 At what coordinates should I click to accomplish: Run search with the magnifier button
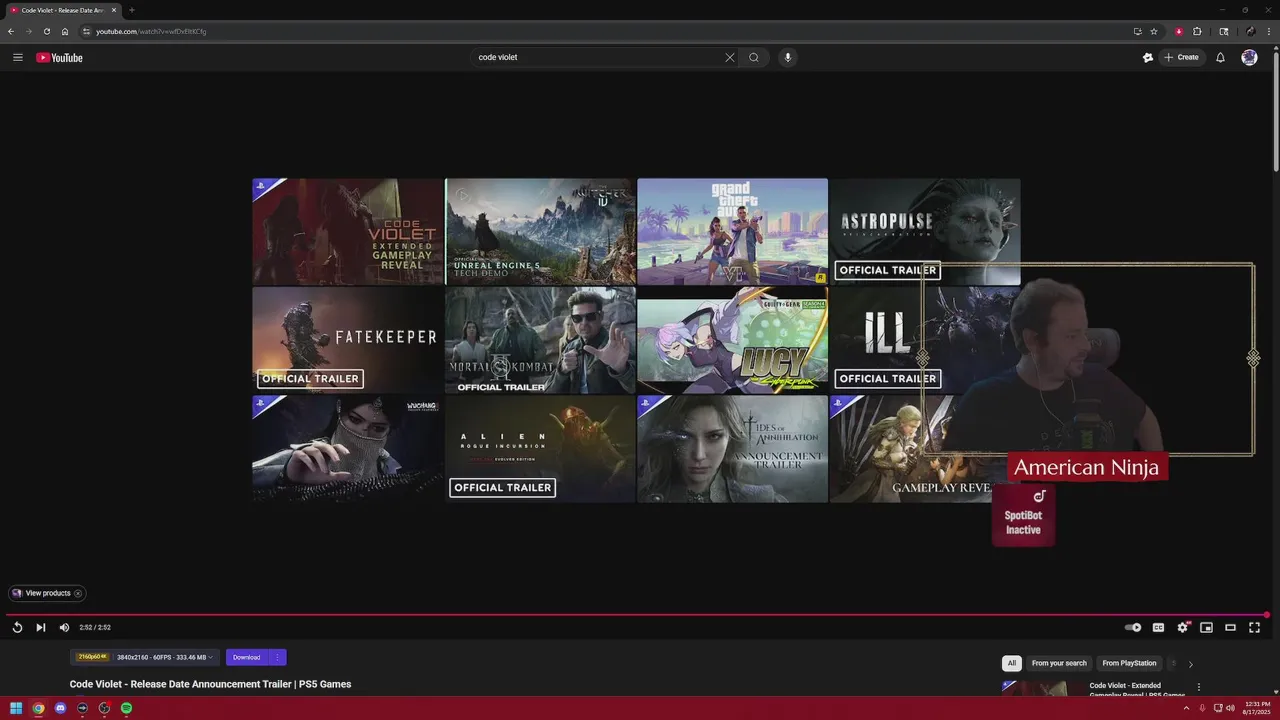click(x=754, y=57)
